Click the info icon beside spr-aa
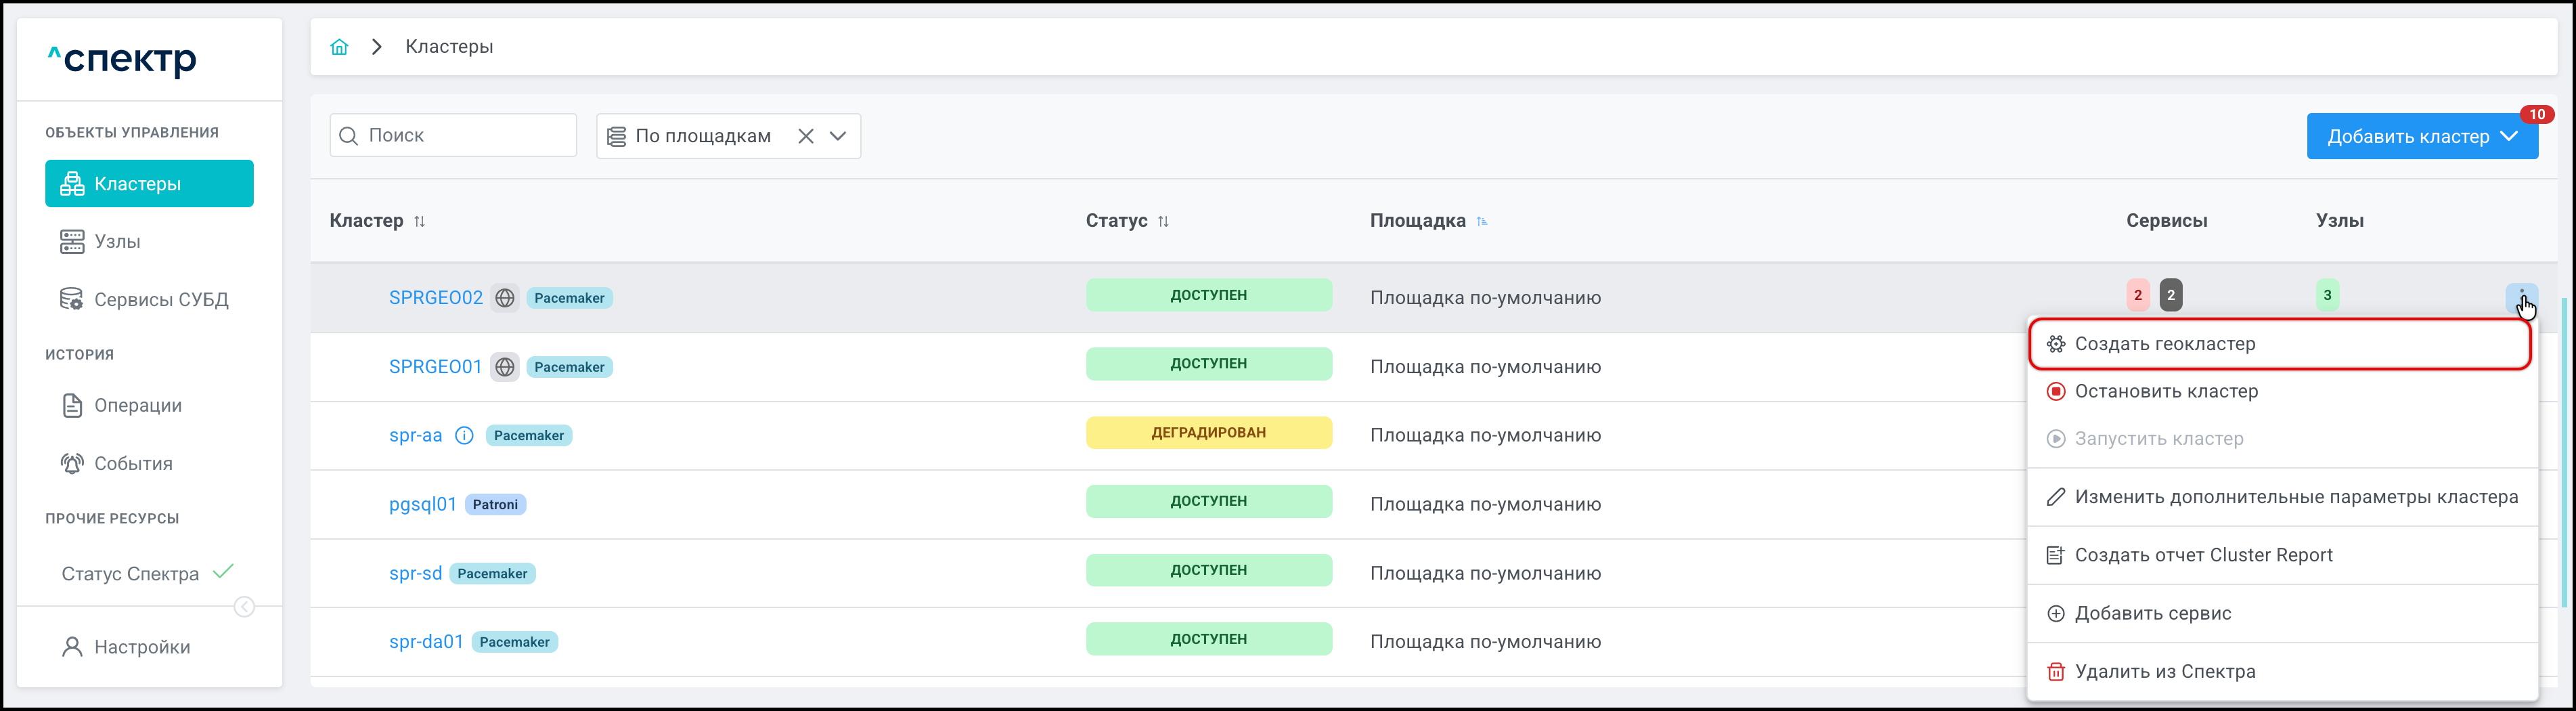The width and height of the screenshot is (2576, 711). coord(464,436)
